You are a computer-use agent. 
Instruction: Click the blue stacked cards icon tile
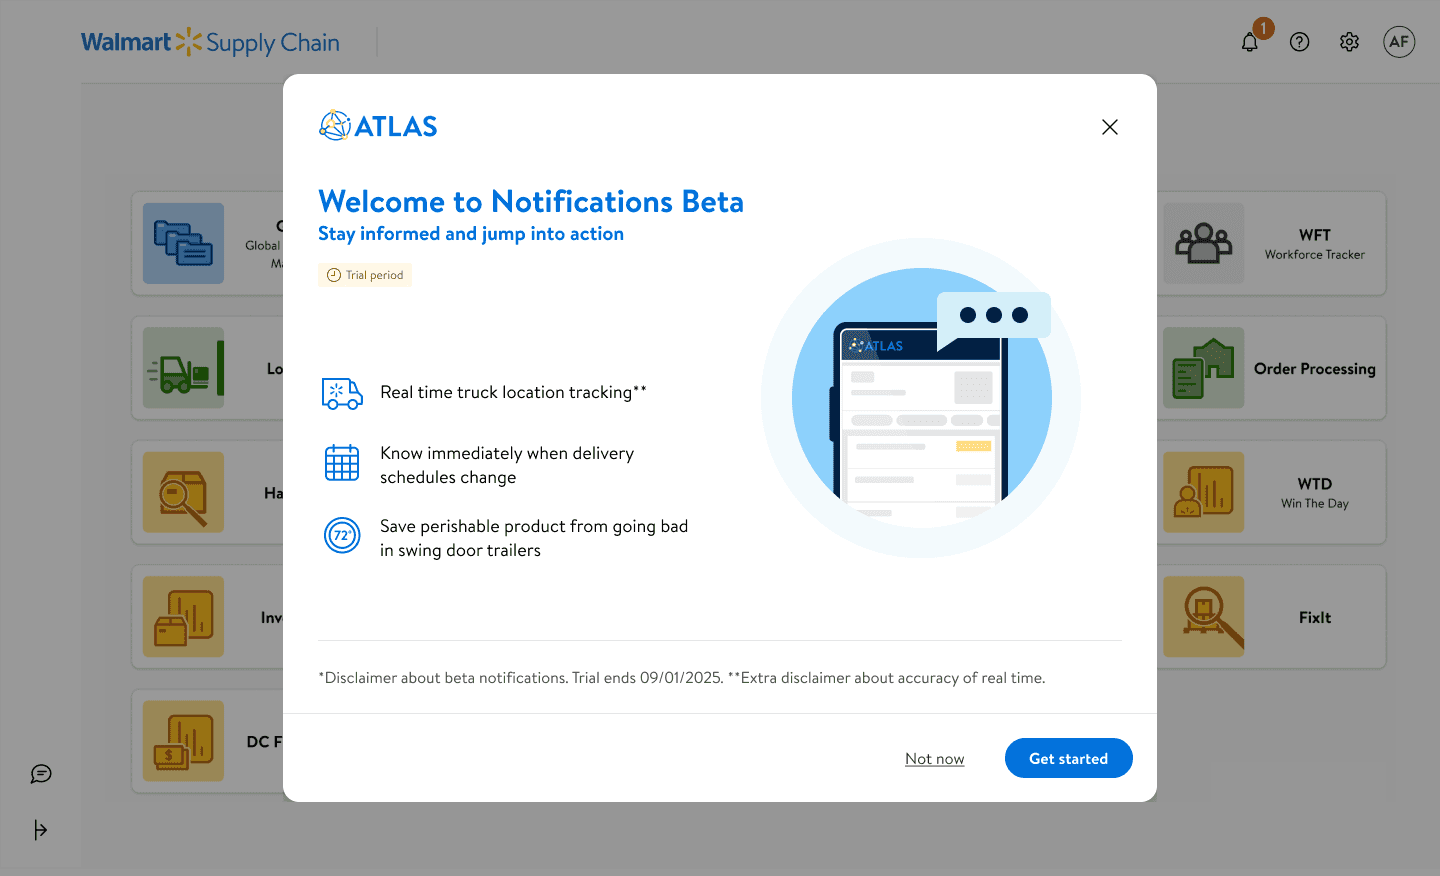pos(183,243)
